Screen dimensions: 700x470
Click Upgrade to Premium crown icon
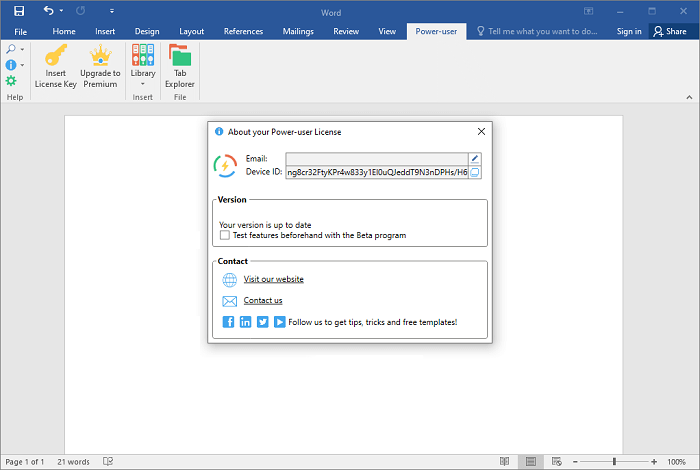click(100, 66)
